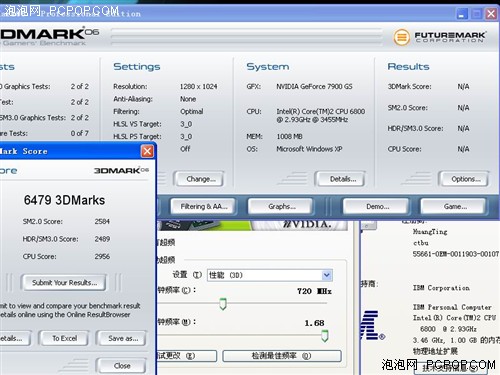Export score using To Excel button
The height and width of the screenshot is (375, 500).
point(64,338)
